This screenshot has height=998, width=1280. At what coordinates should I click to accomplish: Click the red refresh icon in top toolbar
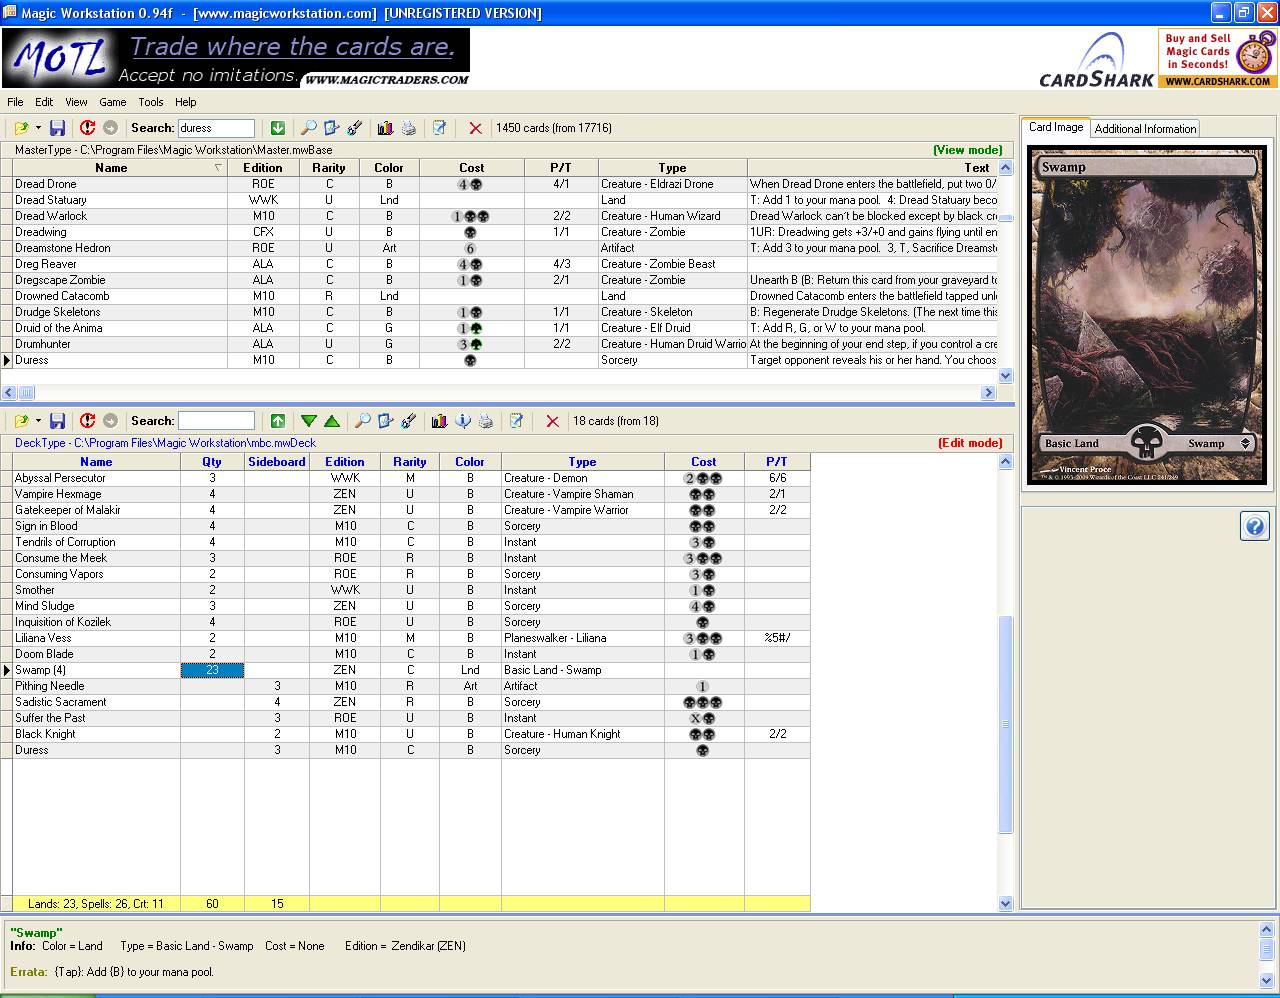point(87,128)
